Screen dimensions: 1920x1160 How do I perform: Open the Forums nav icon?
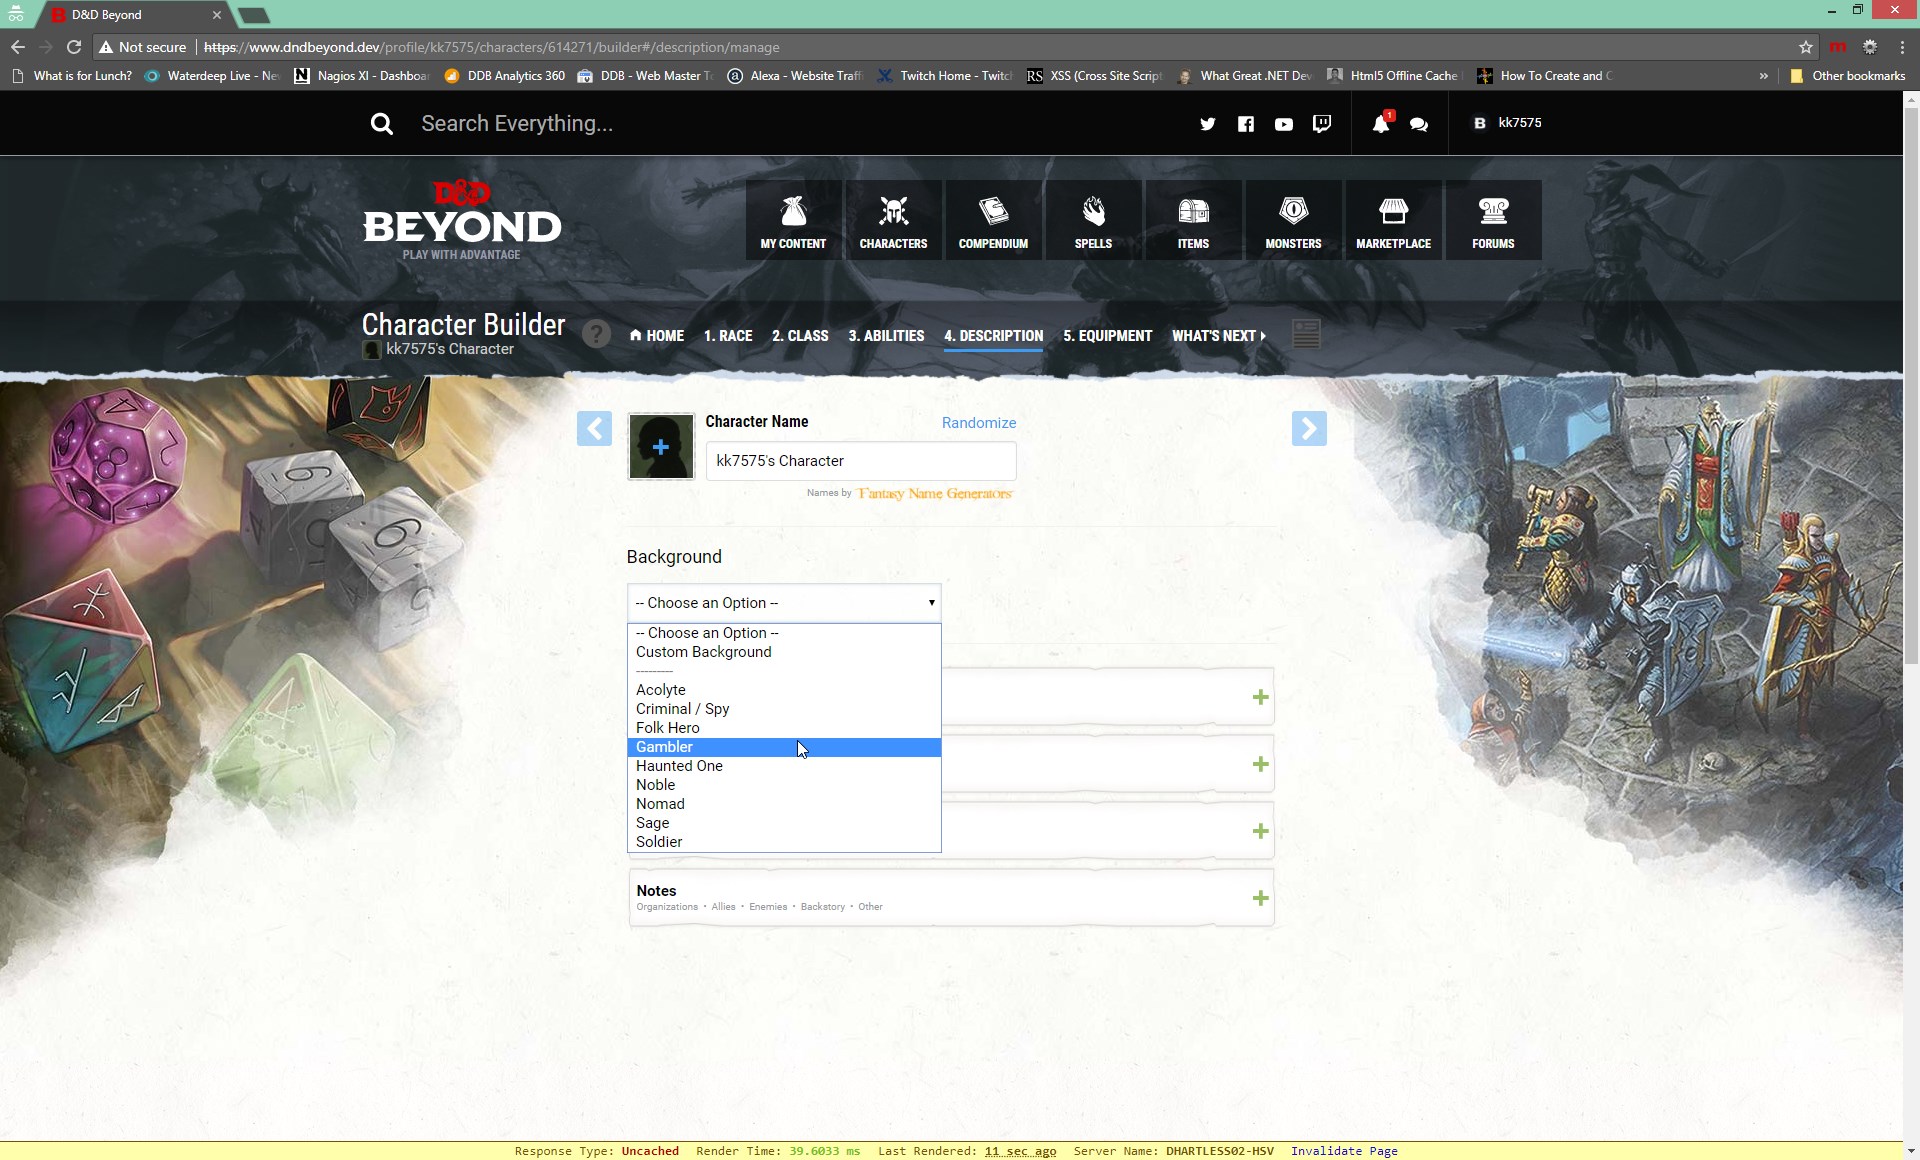click(1493, 220)
